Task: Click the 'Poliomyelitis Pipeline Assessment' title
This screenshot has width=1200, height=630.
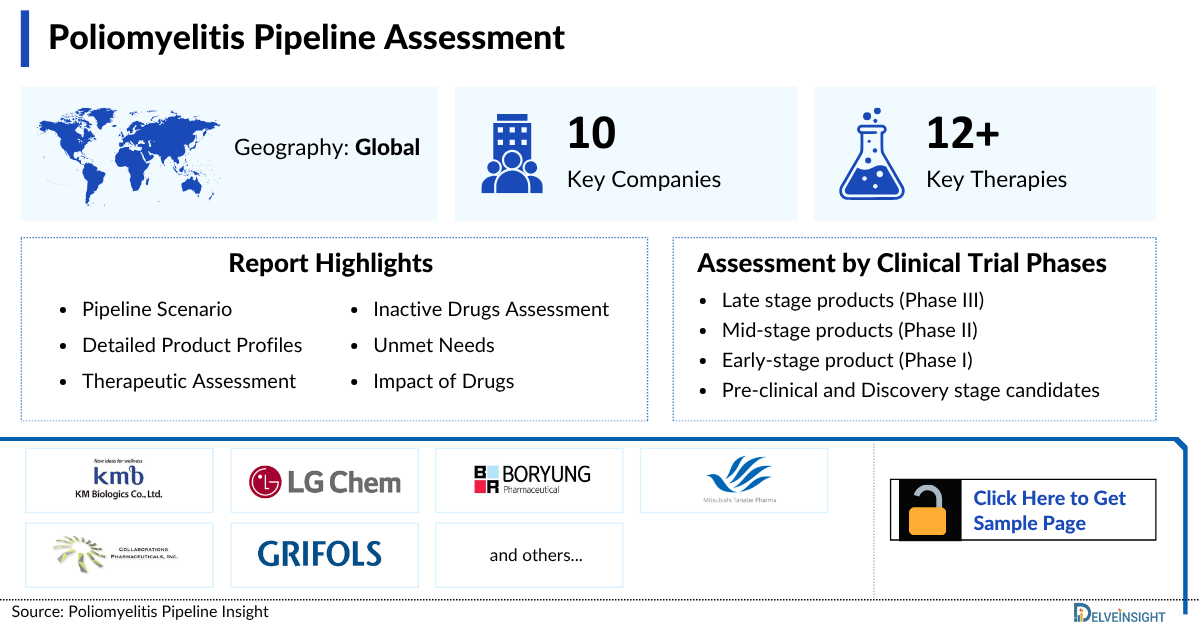Action: [x=307, y=37]
